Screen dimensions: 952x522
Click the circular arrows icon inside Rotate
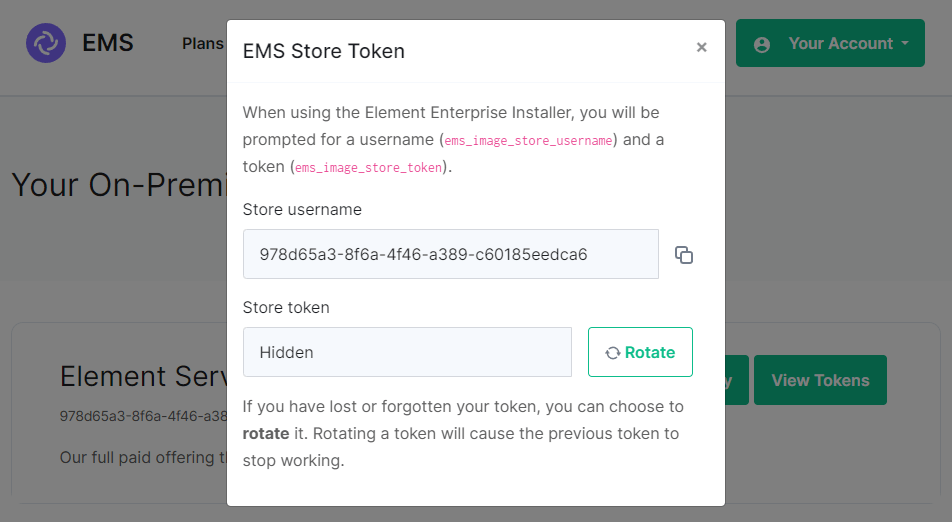(613, 353)
